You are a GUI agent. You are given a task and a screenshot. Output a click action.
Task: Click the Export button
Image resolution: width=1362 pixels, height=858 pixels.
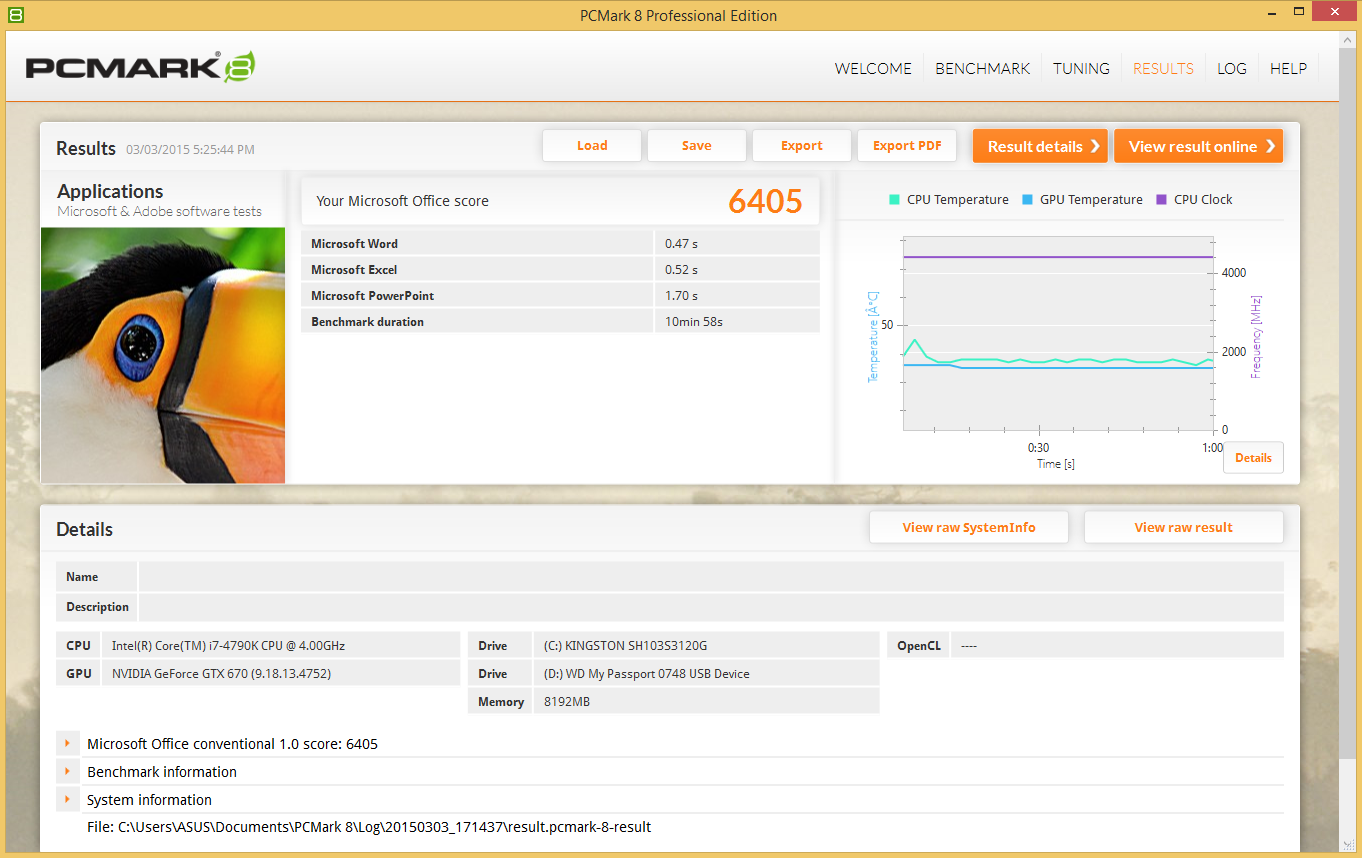click(802, 146)
